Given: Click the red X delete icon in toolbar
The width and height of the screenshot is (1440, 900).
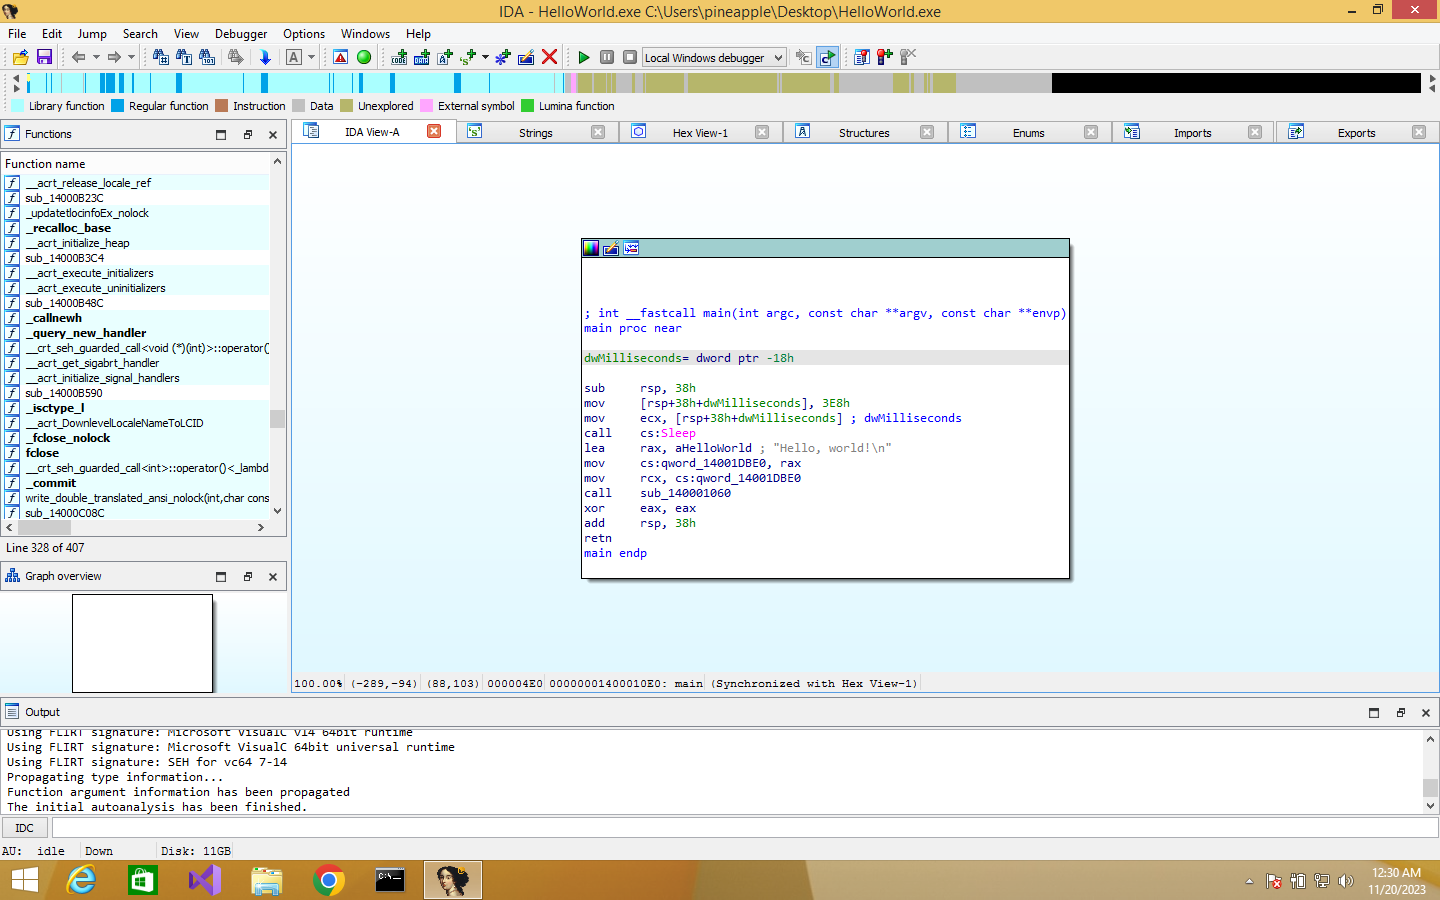Looking at the screenshot, I should pyautogui.click(x=549, y=57).
